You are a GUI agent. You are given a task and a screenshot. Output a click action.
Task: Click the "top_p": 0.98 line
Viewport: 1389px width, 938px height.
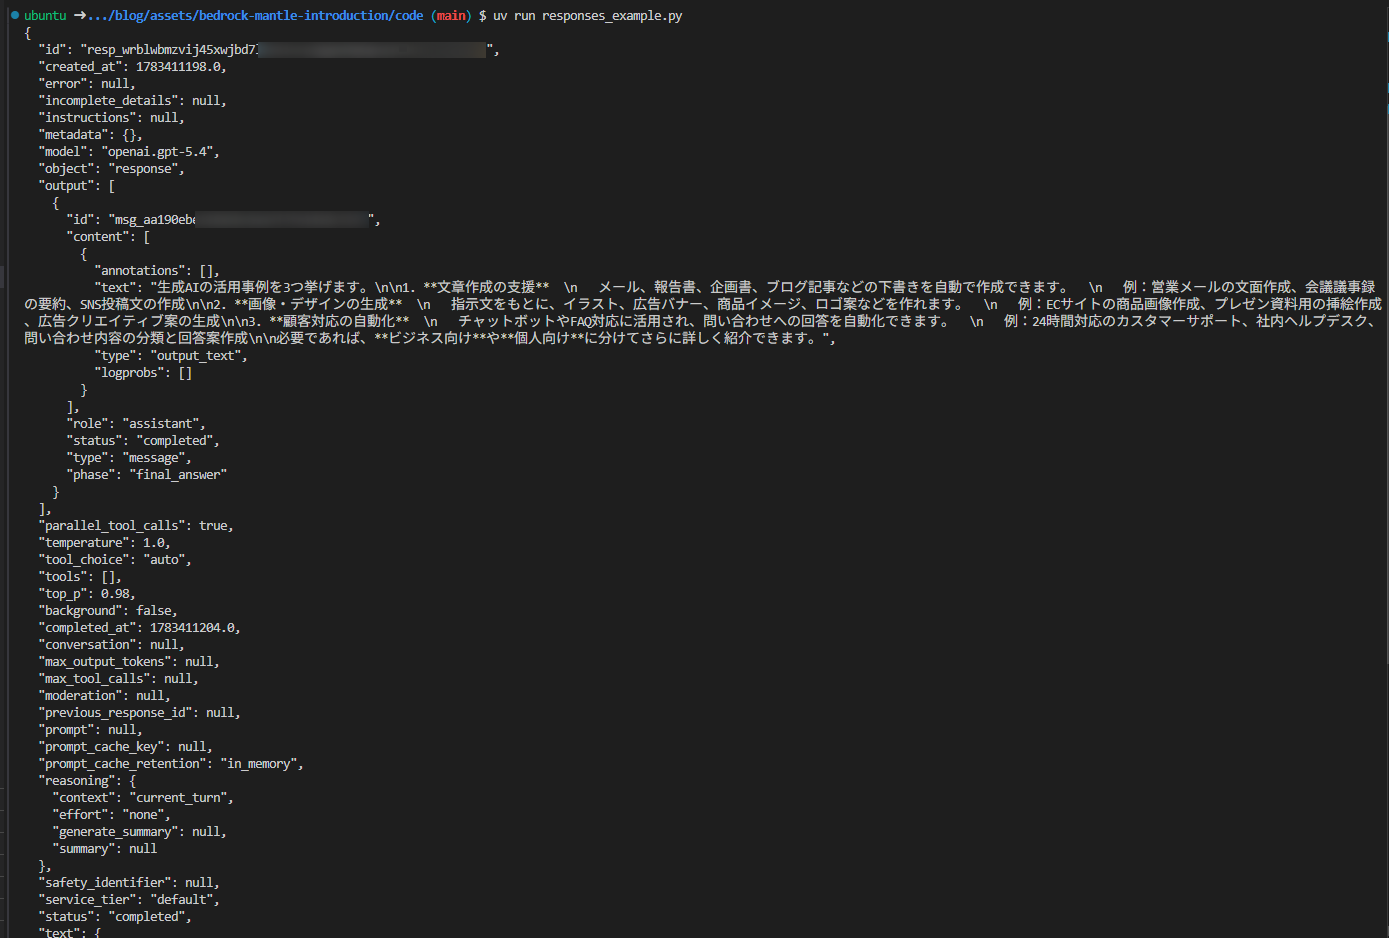87,594
